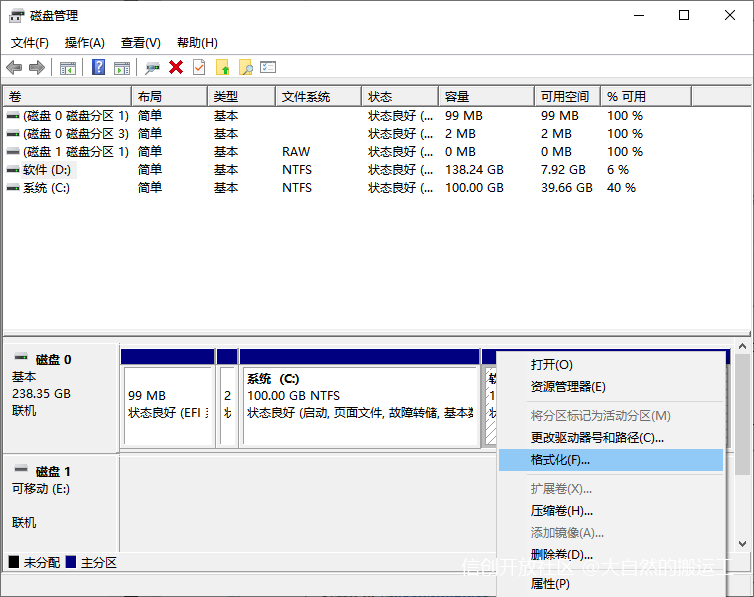Click the 39.66 GB free space cell
The width and height of the screenshot is (754, 597).
pos(566,188)
